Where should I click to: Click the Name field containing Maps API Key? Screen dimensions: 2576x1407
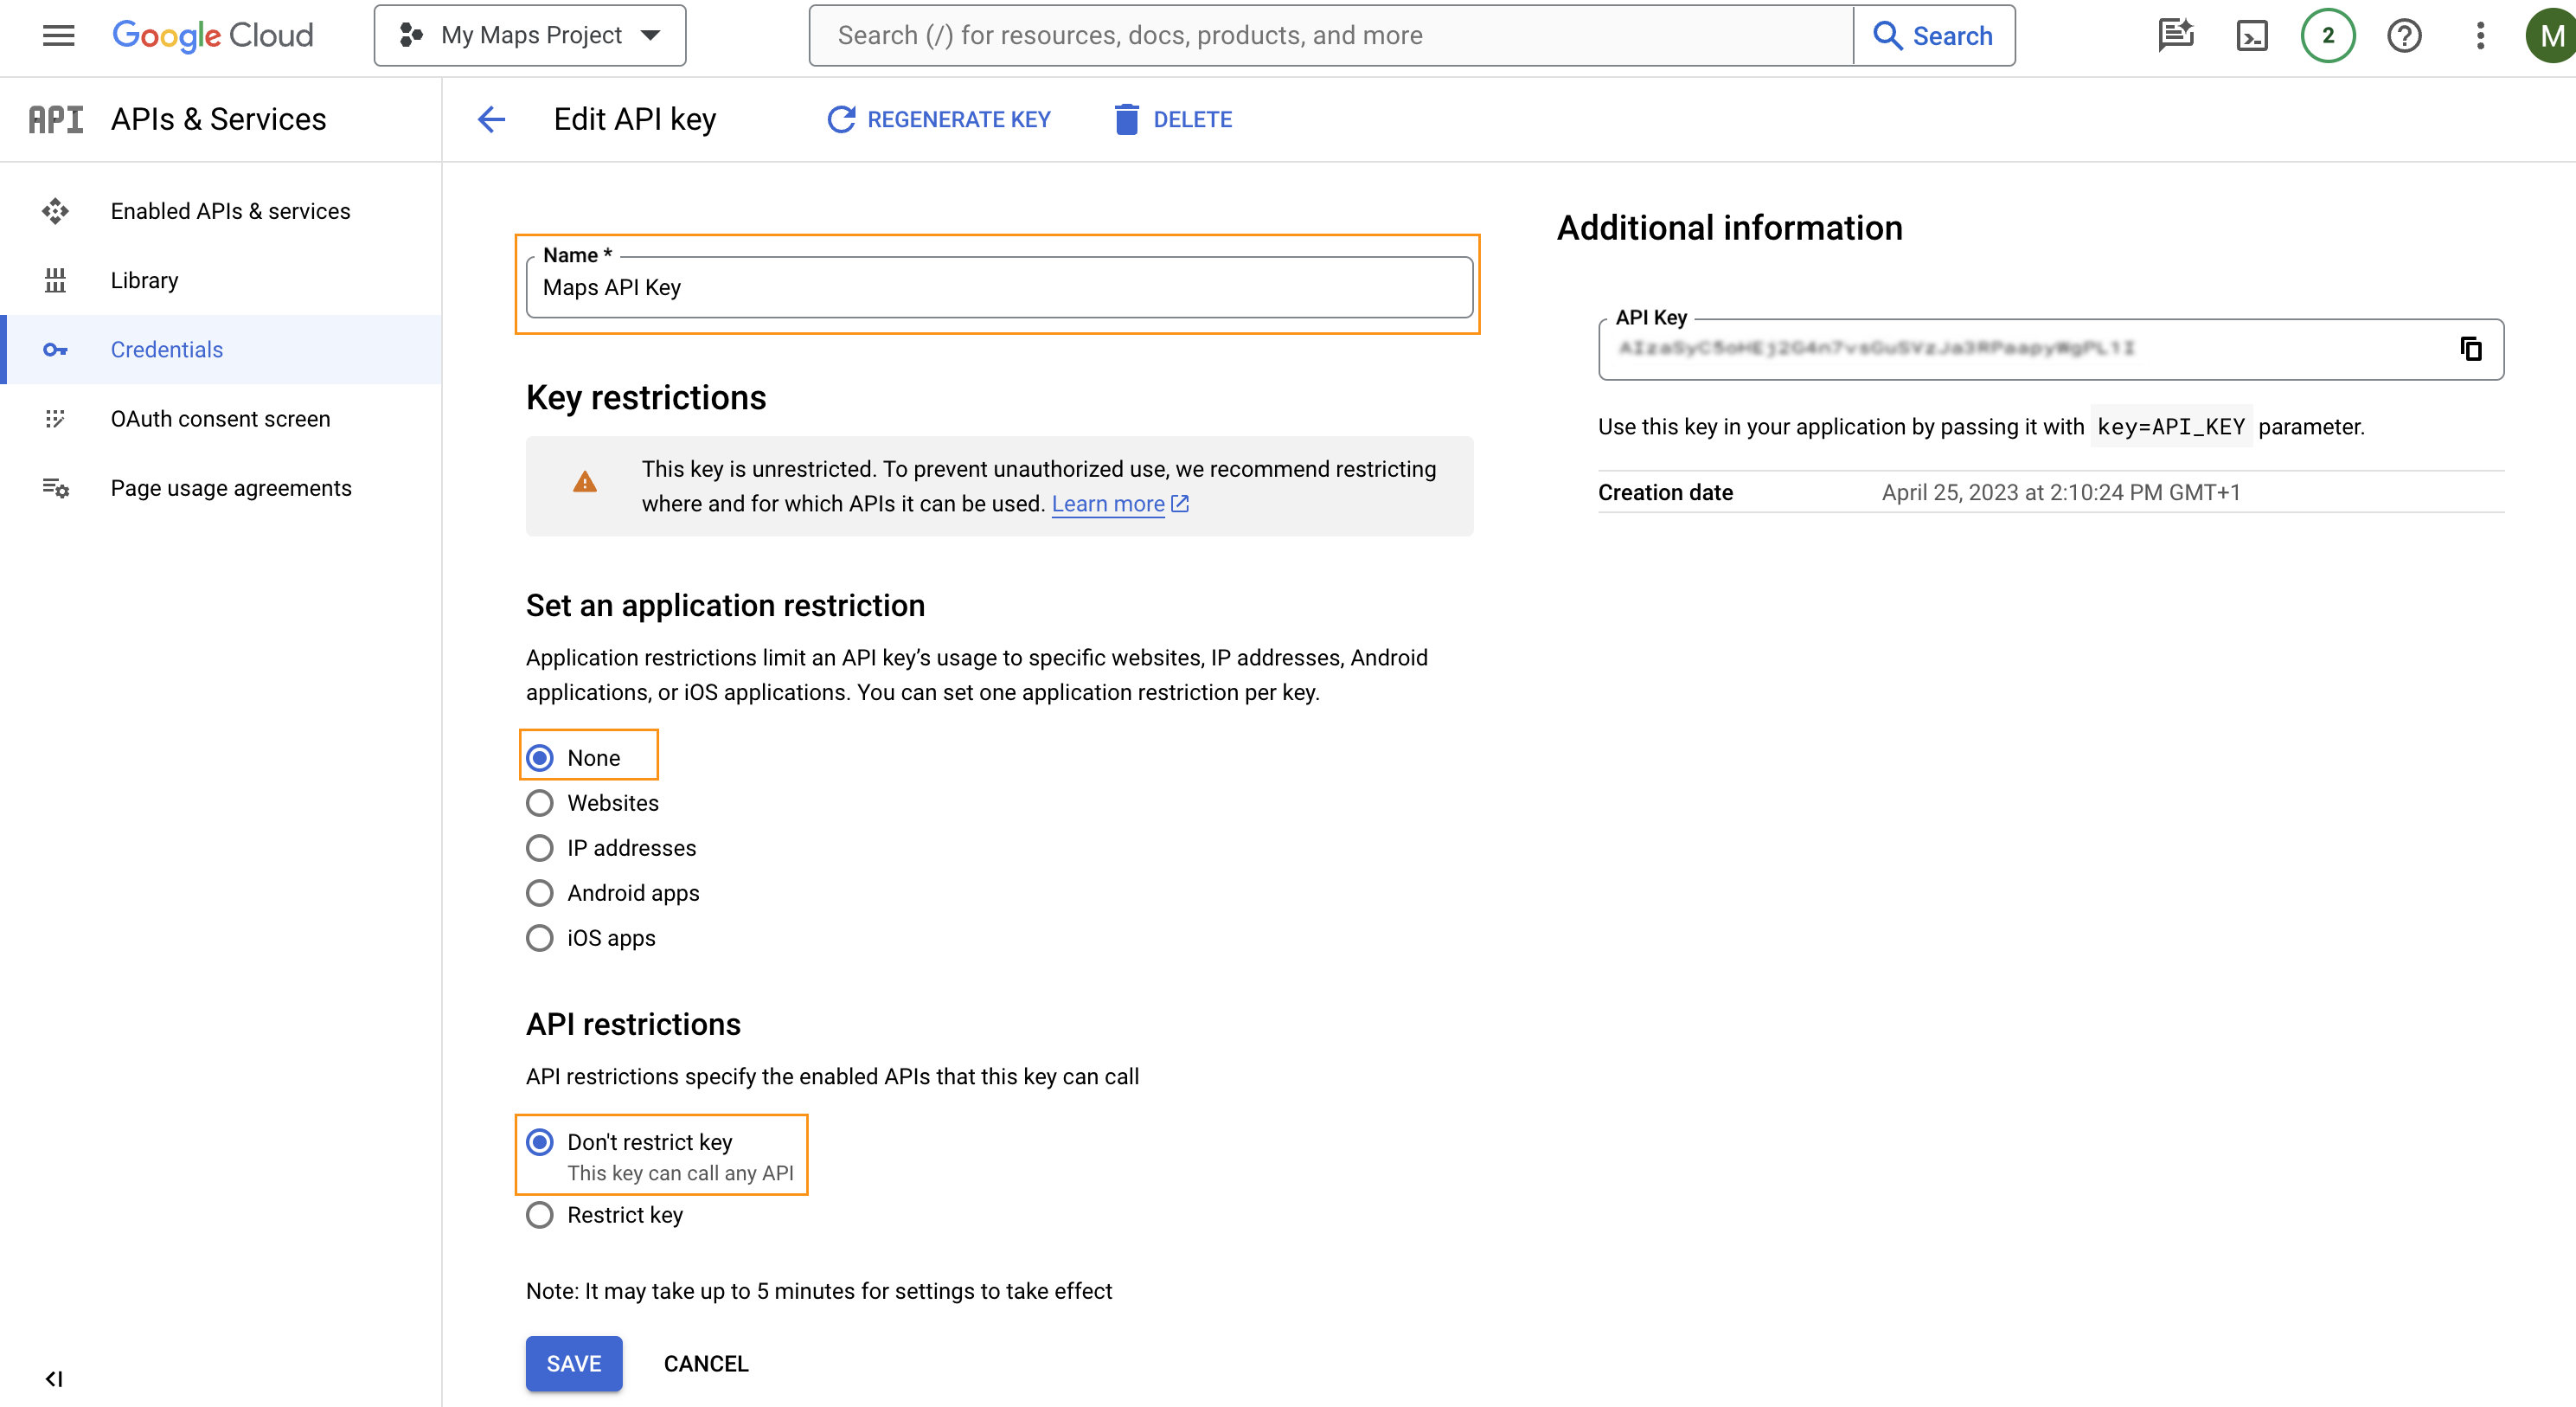pyautogui.click(x=998, y=288)
